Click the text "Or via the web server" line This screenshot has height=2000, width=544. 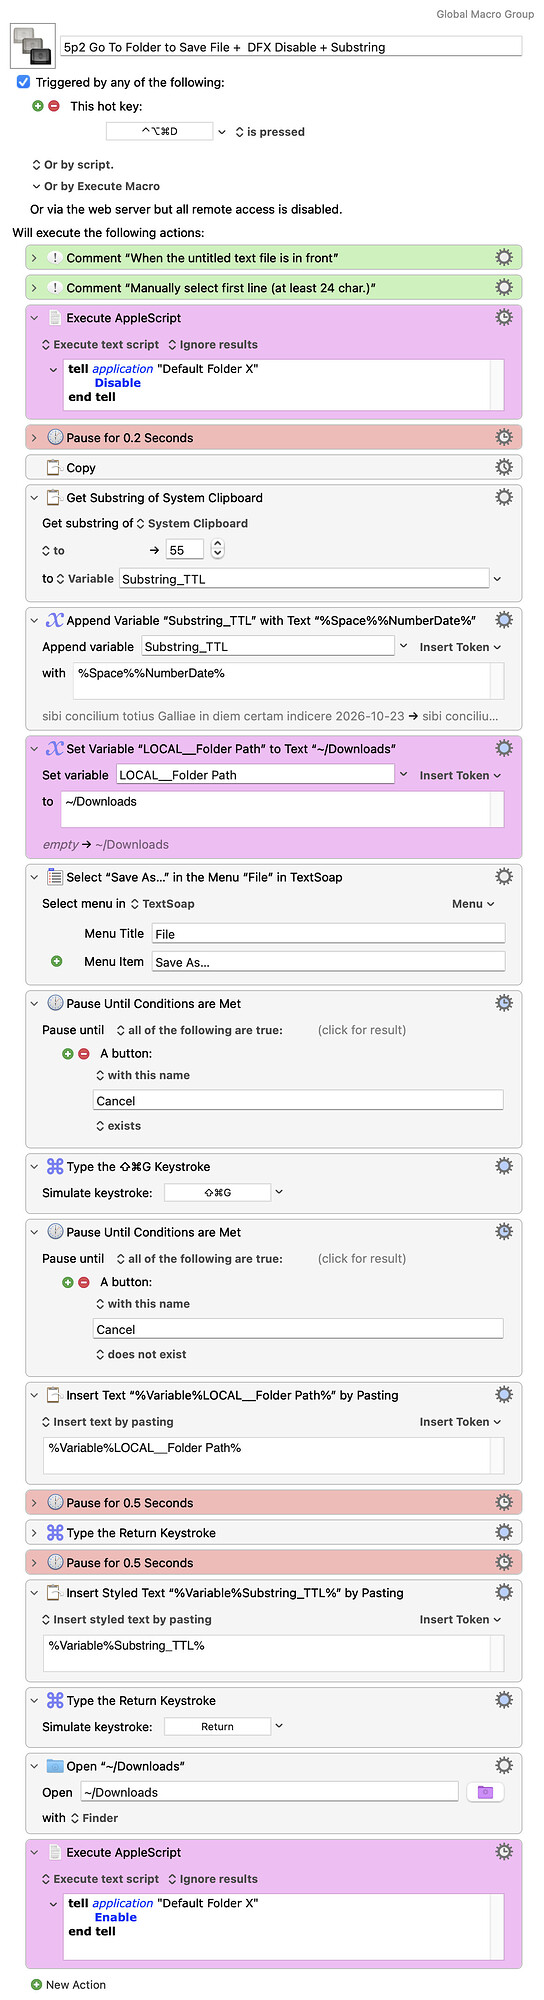pos(186,209)
